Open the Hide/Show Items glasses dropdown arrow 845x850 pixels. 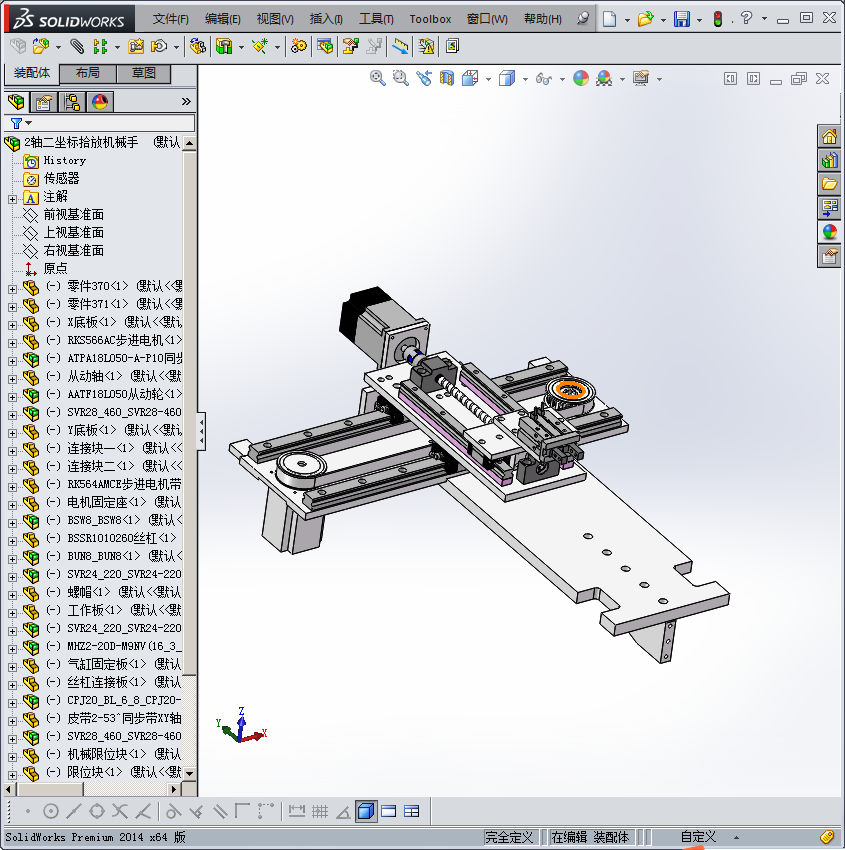click(x=562, y=80)
